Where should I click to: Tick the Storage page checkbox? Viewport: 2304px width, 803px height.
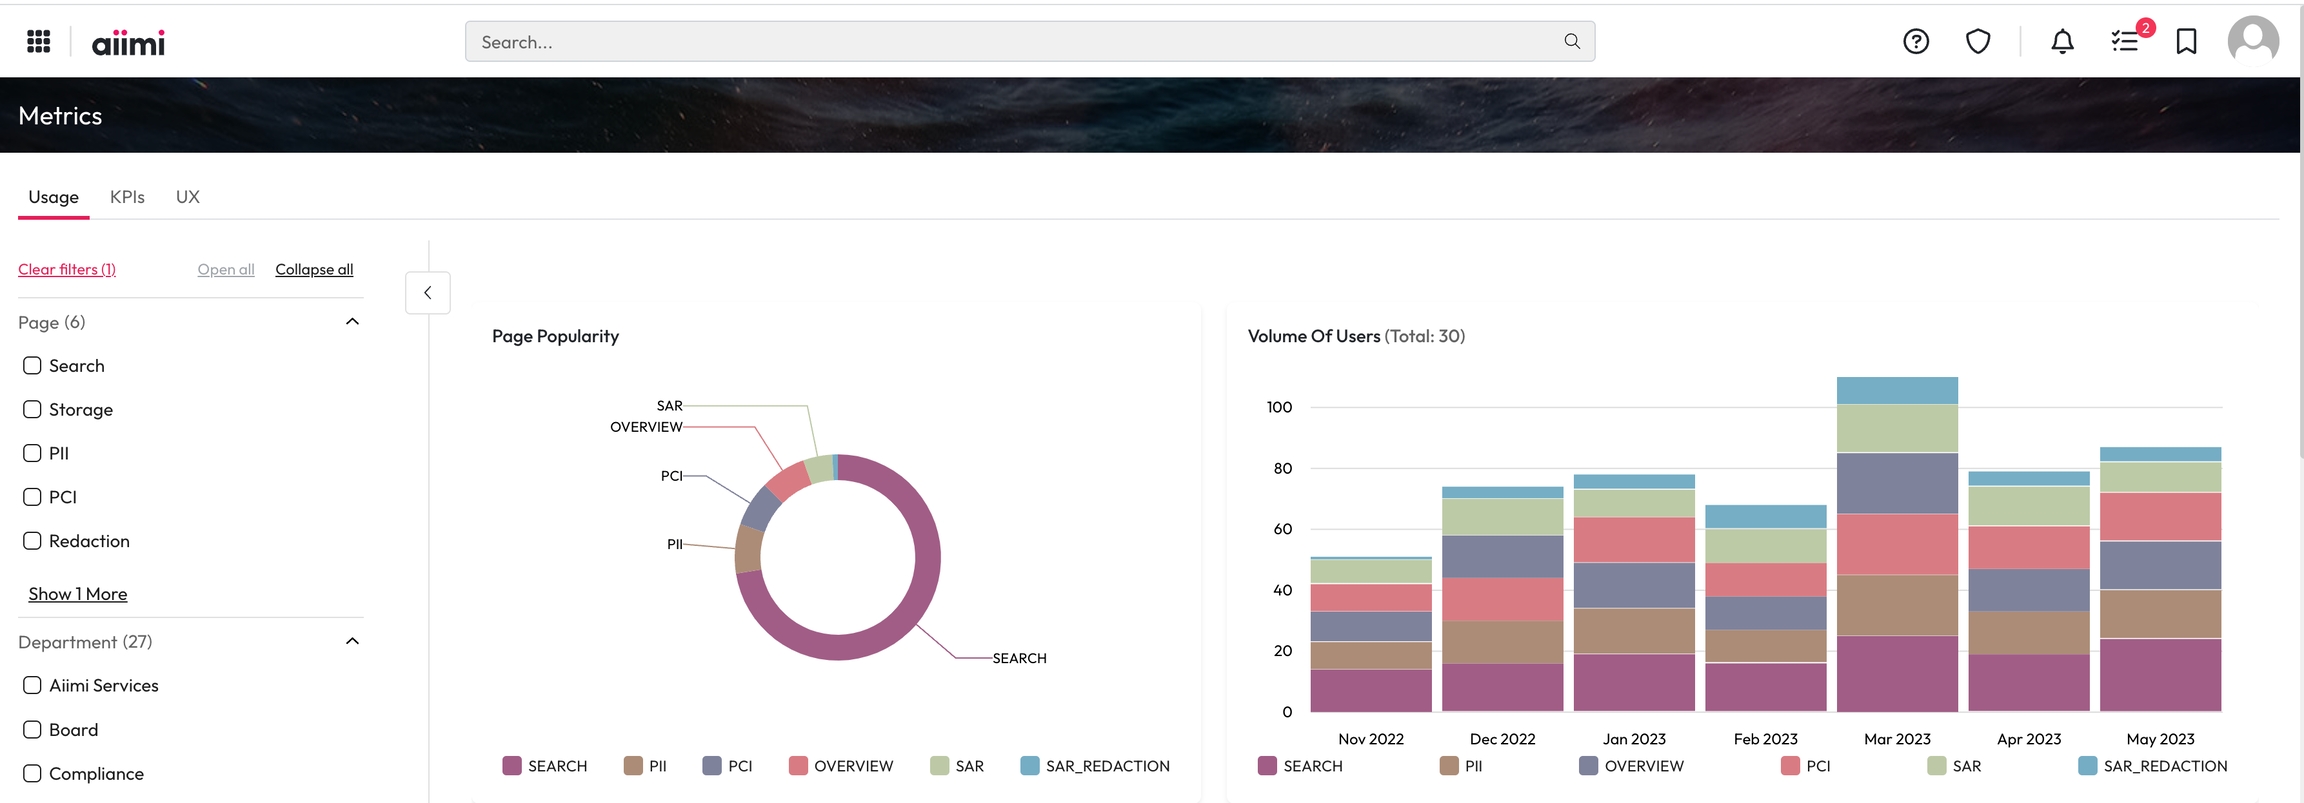tap(32, 410)
